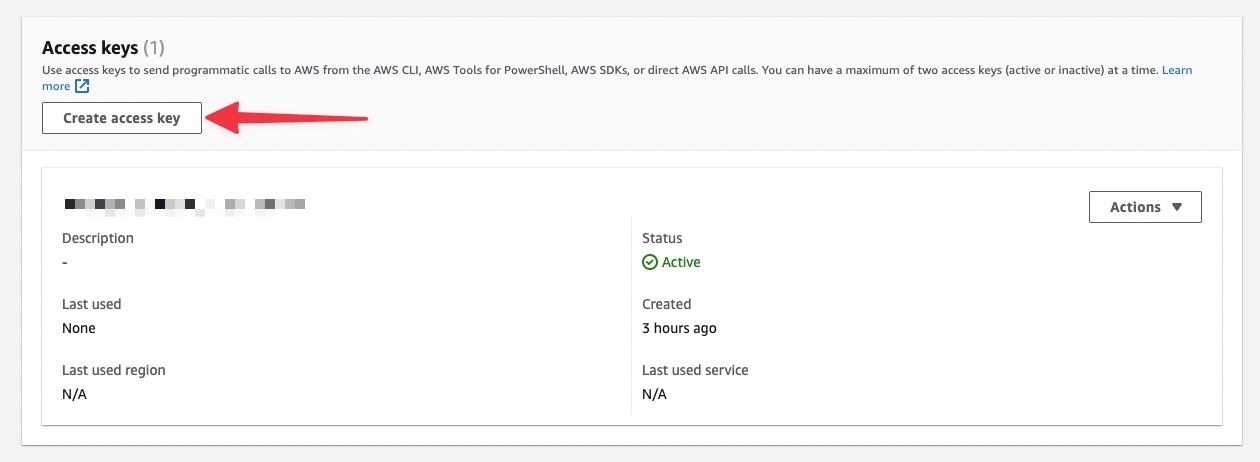Click the Actions dropdown triangle arrow
This screenshot has height=462, width=1260.
coord(1177,207)
